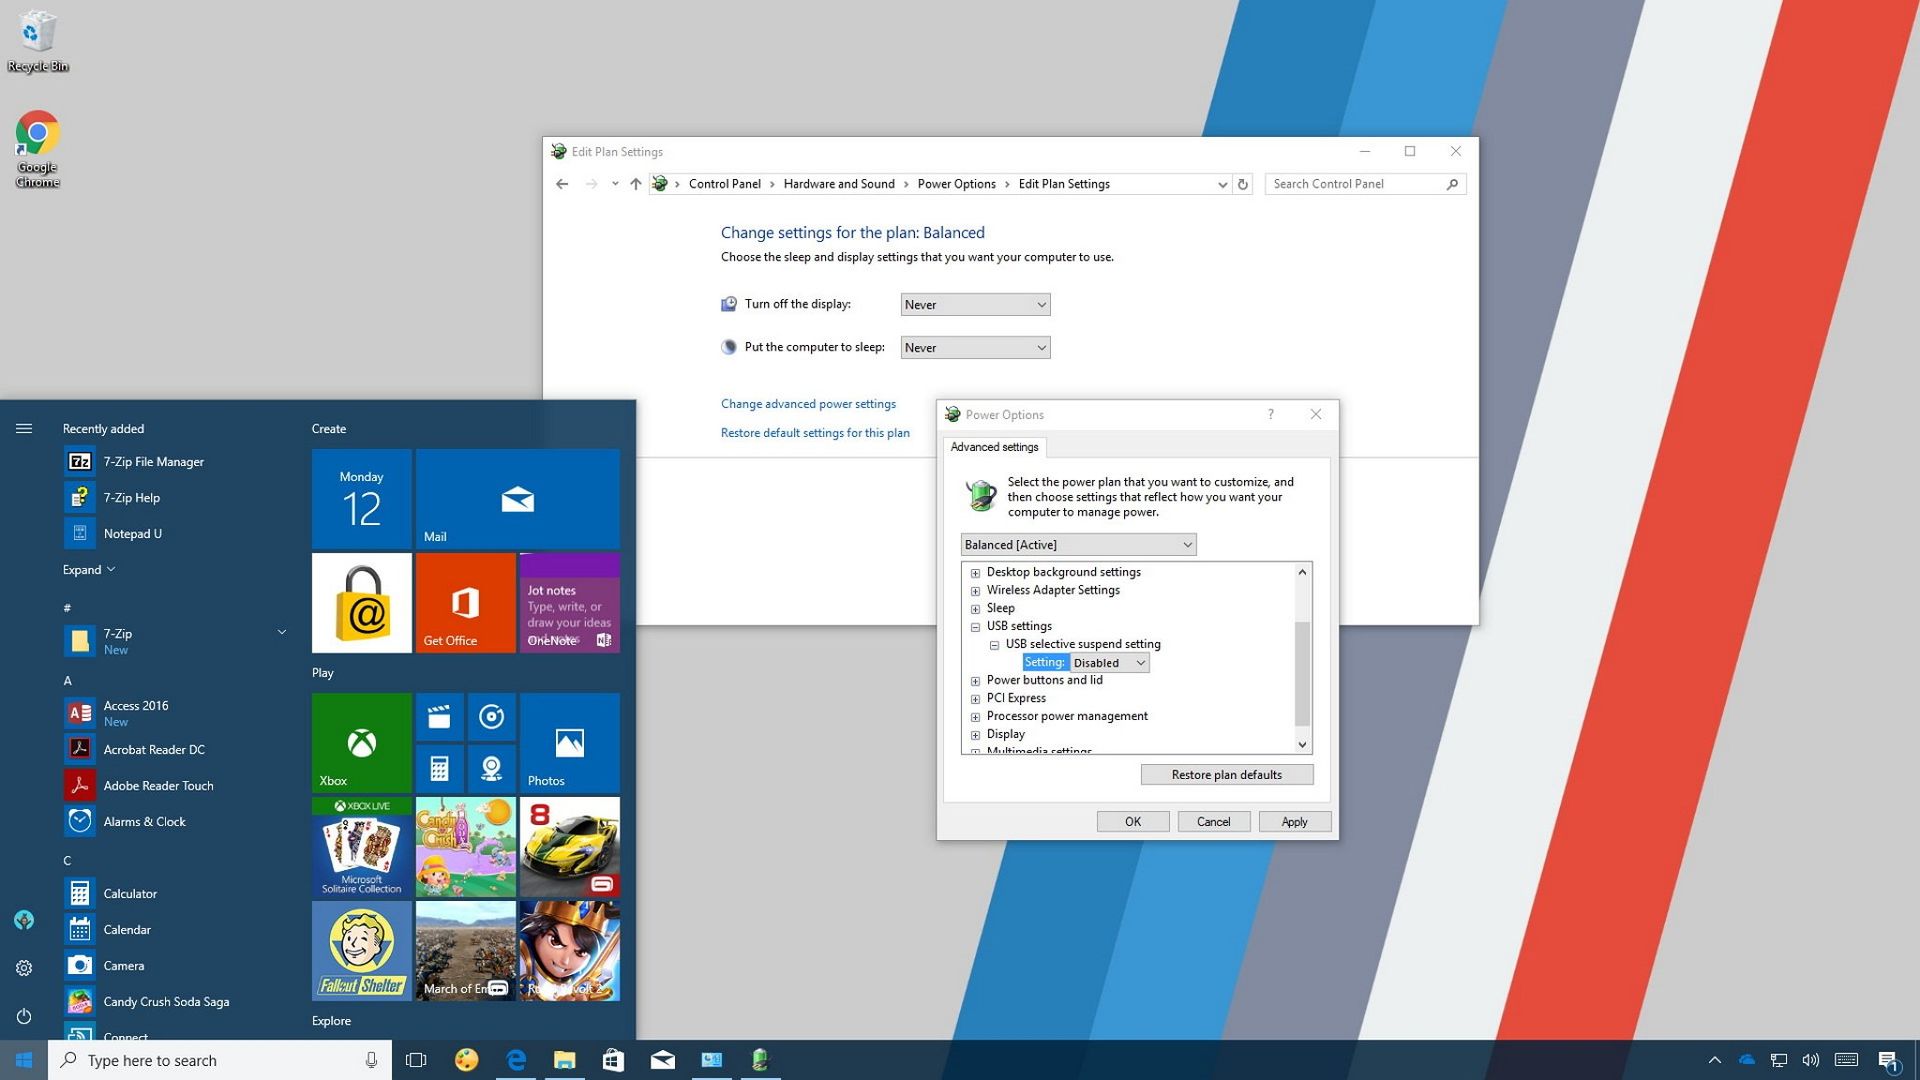Navigate to Power Options via the breadcrumb
Image resolution: width=1920 pixels, height=1080 pixels.
(955, 184)
